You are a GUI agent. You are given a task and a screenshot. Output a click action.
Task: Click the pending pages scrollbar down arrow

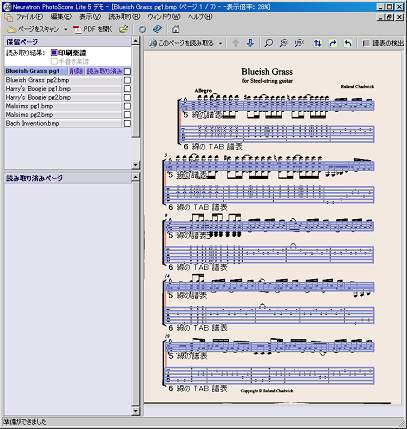click(x=135, y=165)
